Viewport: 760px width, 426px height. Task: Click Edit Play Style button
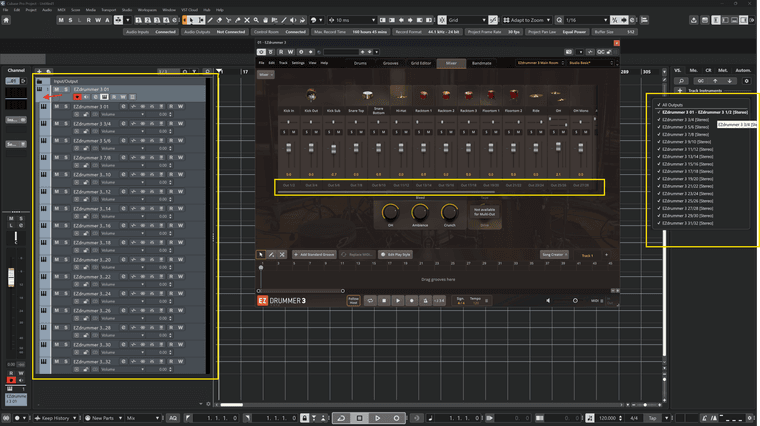396,254
